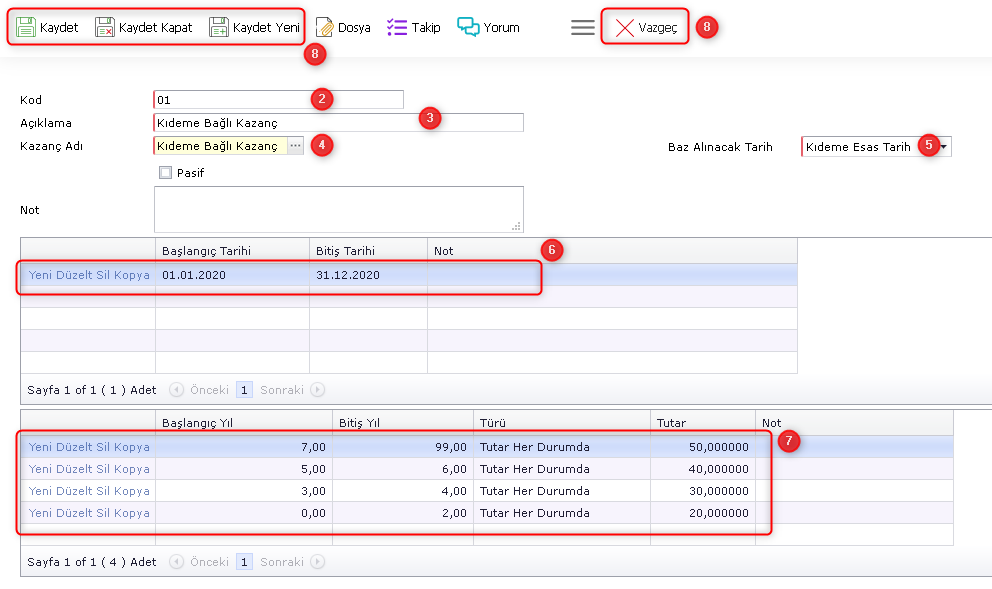Toggle the Pasif checkbox
Image resolution: width=992 pixels, height=589 pixels.
[x=166, y=173]
